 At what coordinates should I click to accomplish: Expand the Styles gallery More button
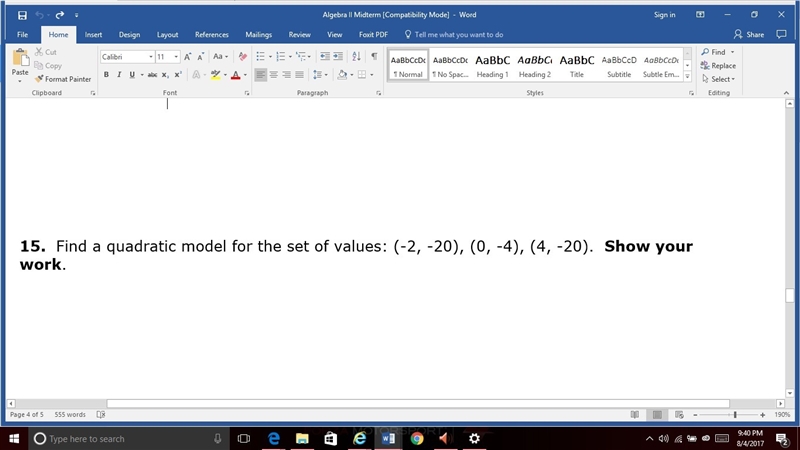(x=687, y=77)
